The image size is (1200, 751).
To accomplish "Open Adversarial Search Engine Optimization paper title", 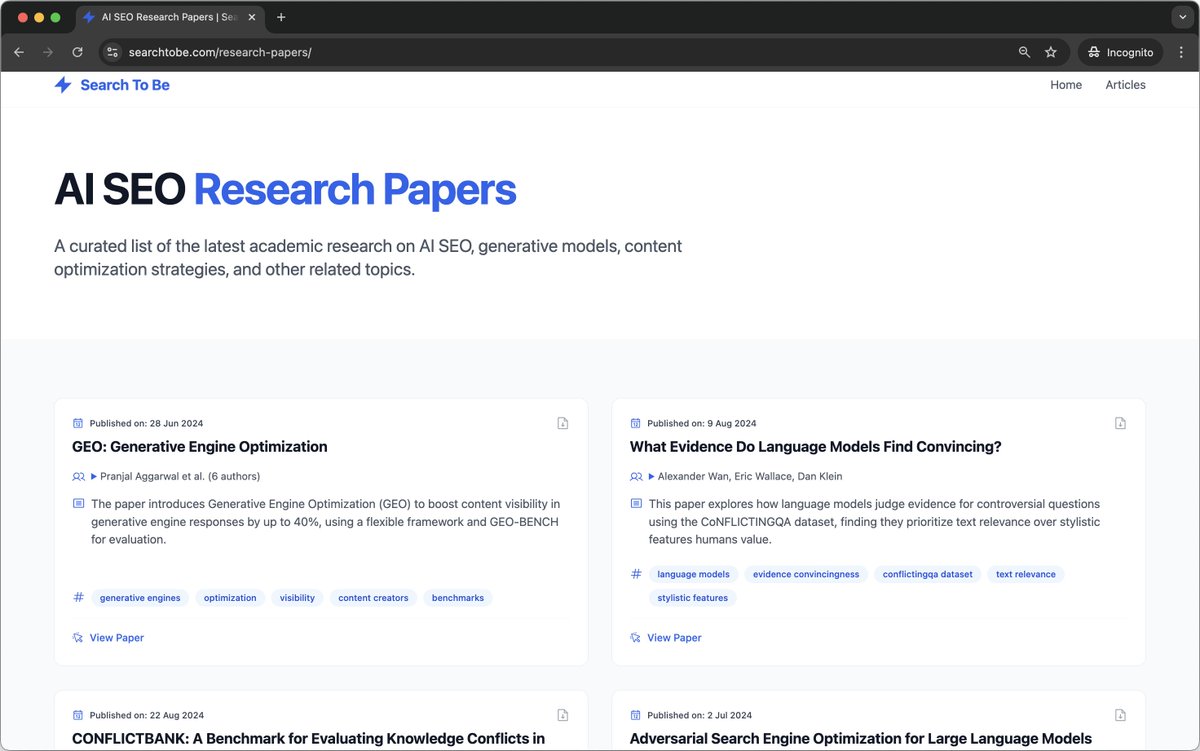I will (861, 739).
